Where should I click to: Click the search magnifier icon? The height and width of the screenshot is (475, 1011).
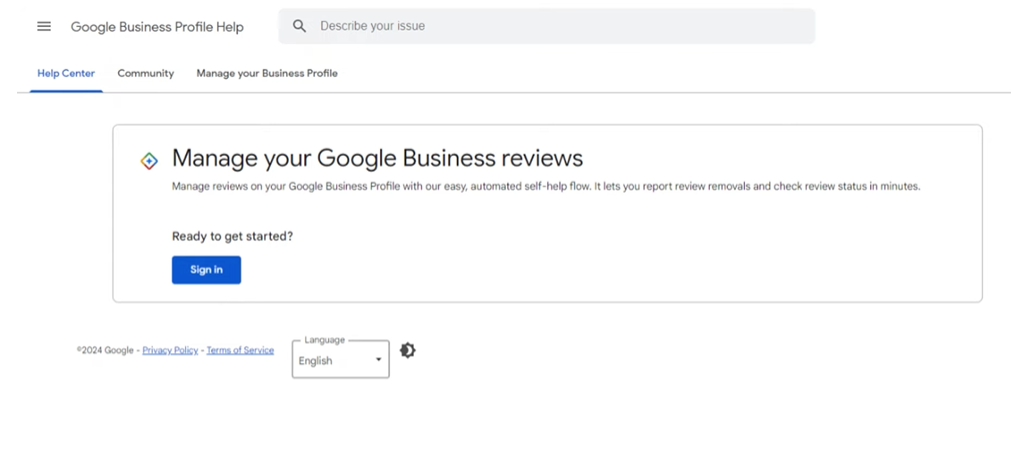tap(299, 26)
